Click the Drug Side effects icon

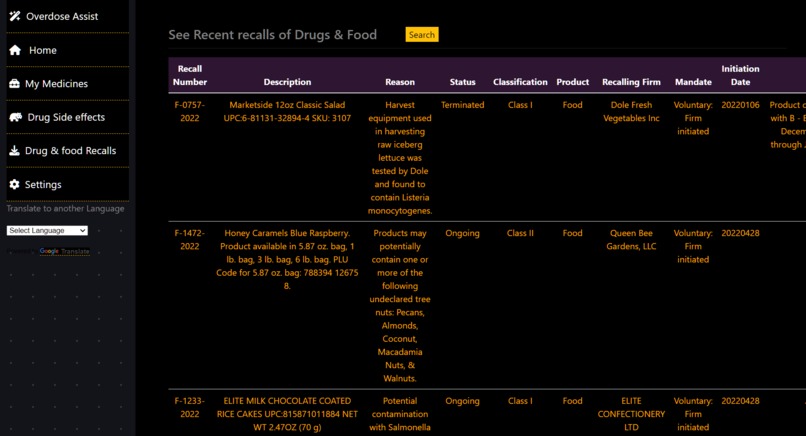click(x=15, y=117)
